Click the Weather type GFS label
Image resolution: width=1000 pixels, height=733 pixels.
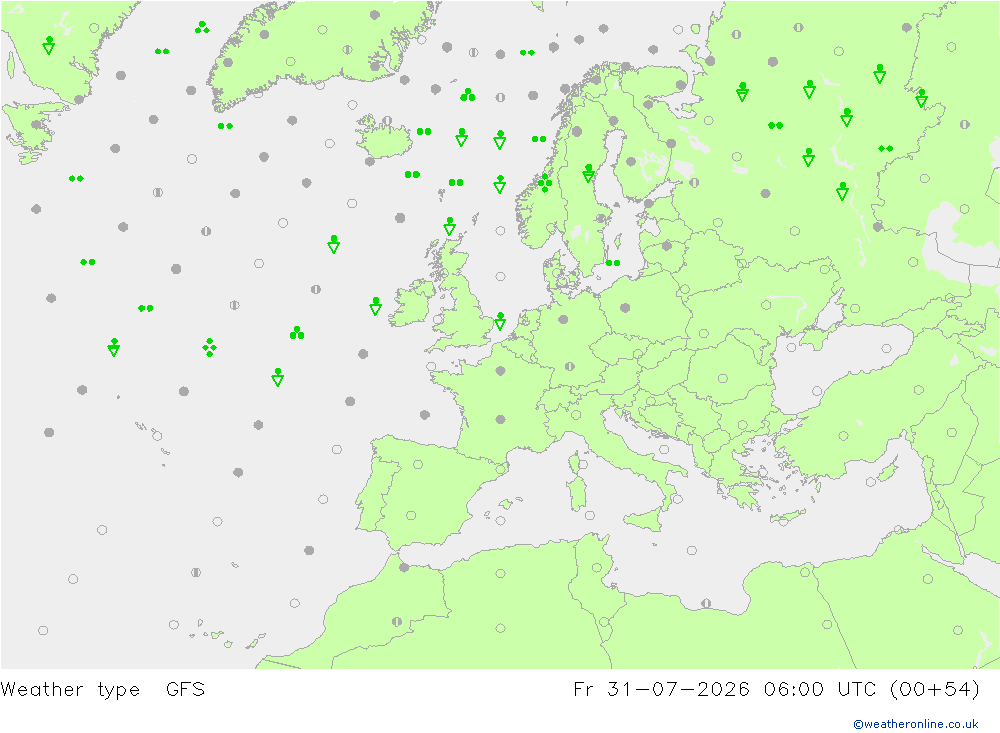[x=103, y=690]
